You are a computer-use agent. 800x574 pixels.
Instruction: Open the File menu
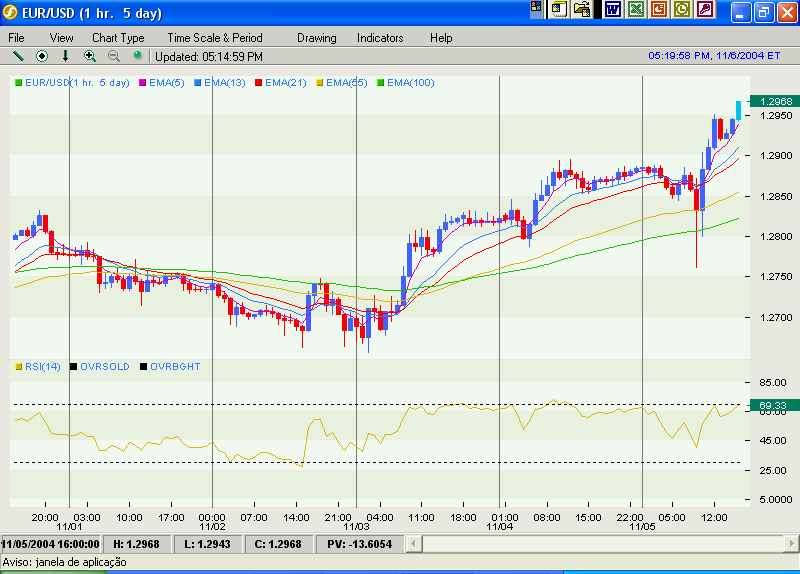(x=17, y=38)
